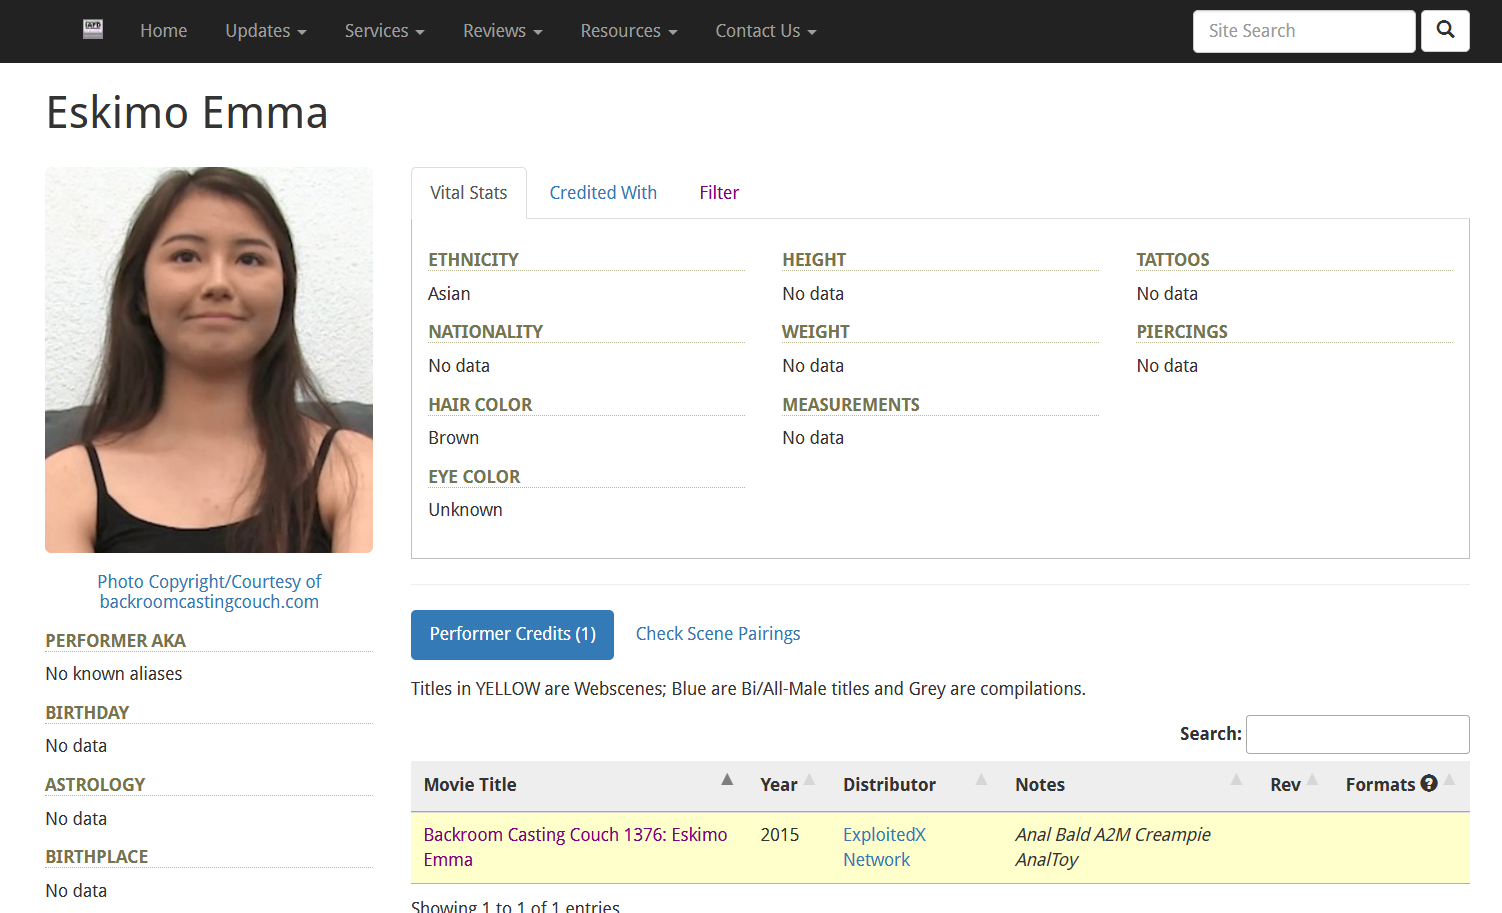Image resolution: width=1502 pixels, height=913 pixels.
Task: Switch to the Credited With tab
Action: [x=603, y=193]
